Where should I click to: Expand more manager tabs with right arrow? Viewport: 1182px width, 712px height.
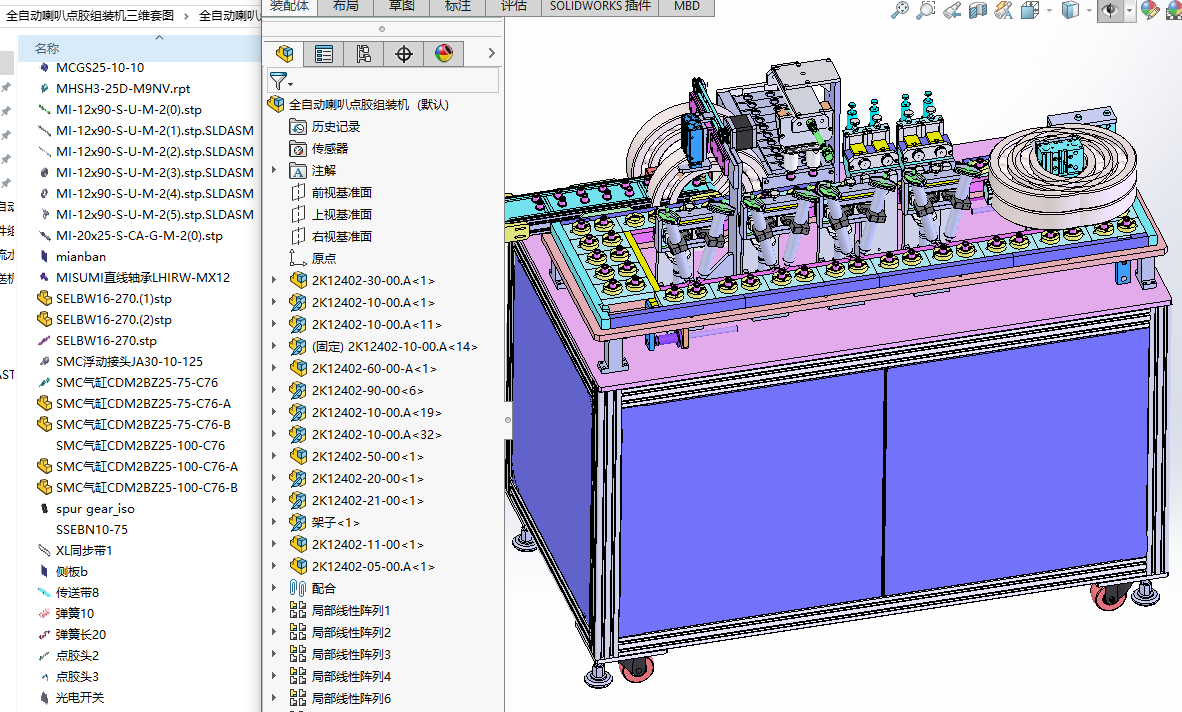point(491,54)
